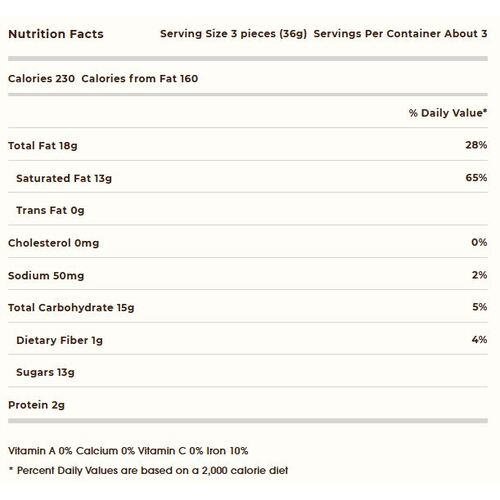Click the Nutrition Facts heading
The width and height of the screenshot is (500, 500).
coord(56,34)
